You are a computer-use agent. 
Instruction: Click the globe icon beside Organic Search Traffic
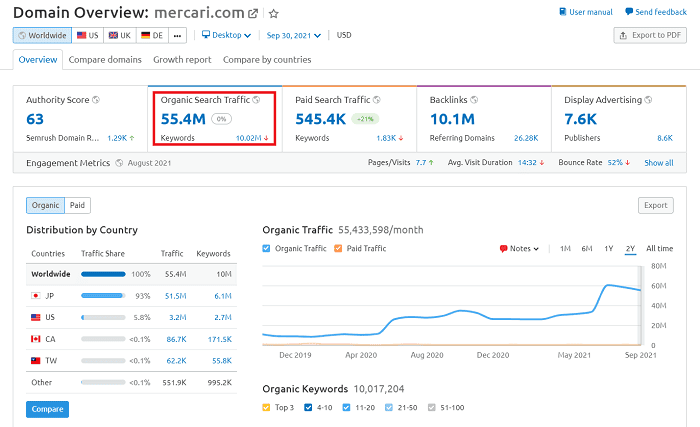click(256, 100)
